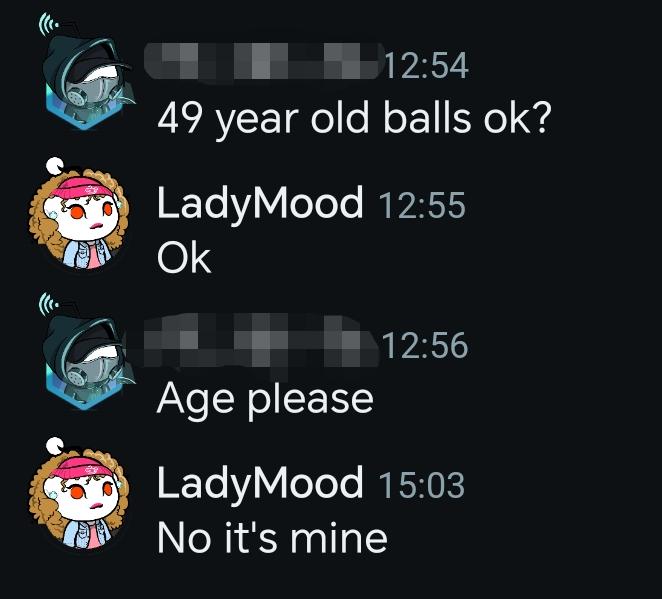
Task: Click the 12:54 timestamp
Action: pos(426,66)
